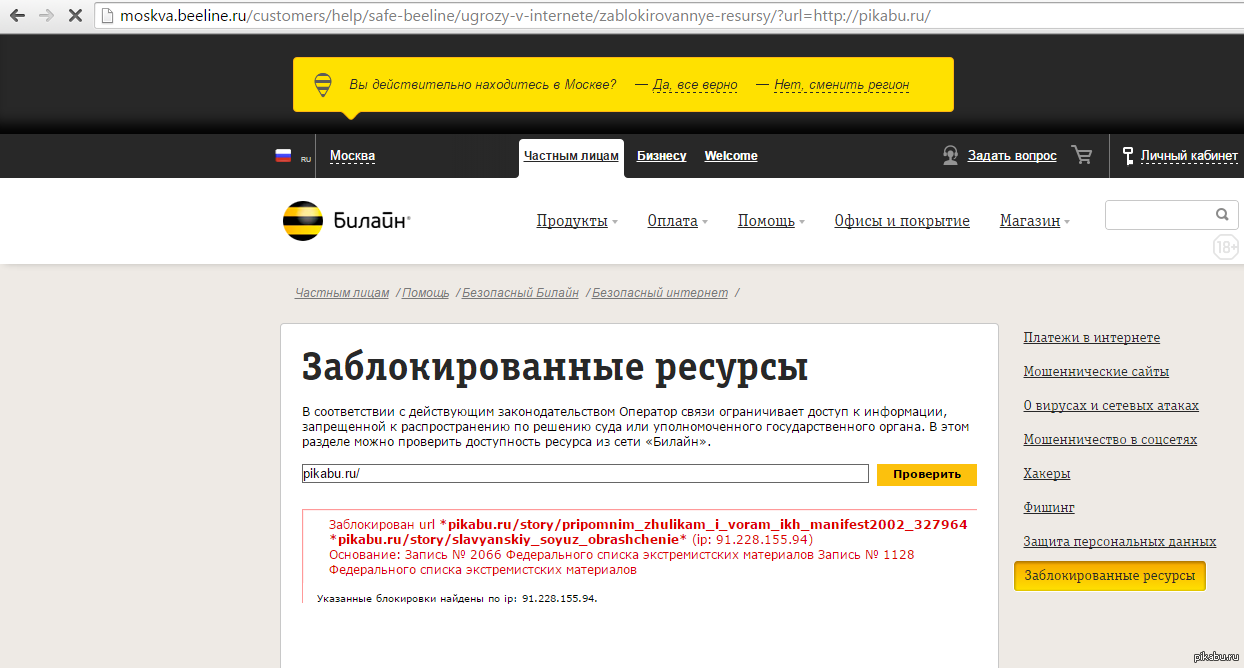The width and height of the screenshot is (1244, 668).
Task: Switch to the Бизнесу tab
Action: 662,156
